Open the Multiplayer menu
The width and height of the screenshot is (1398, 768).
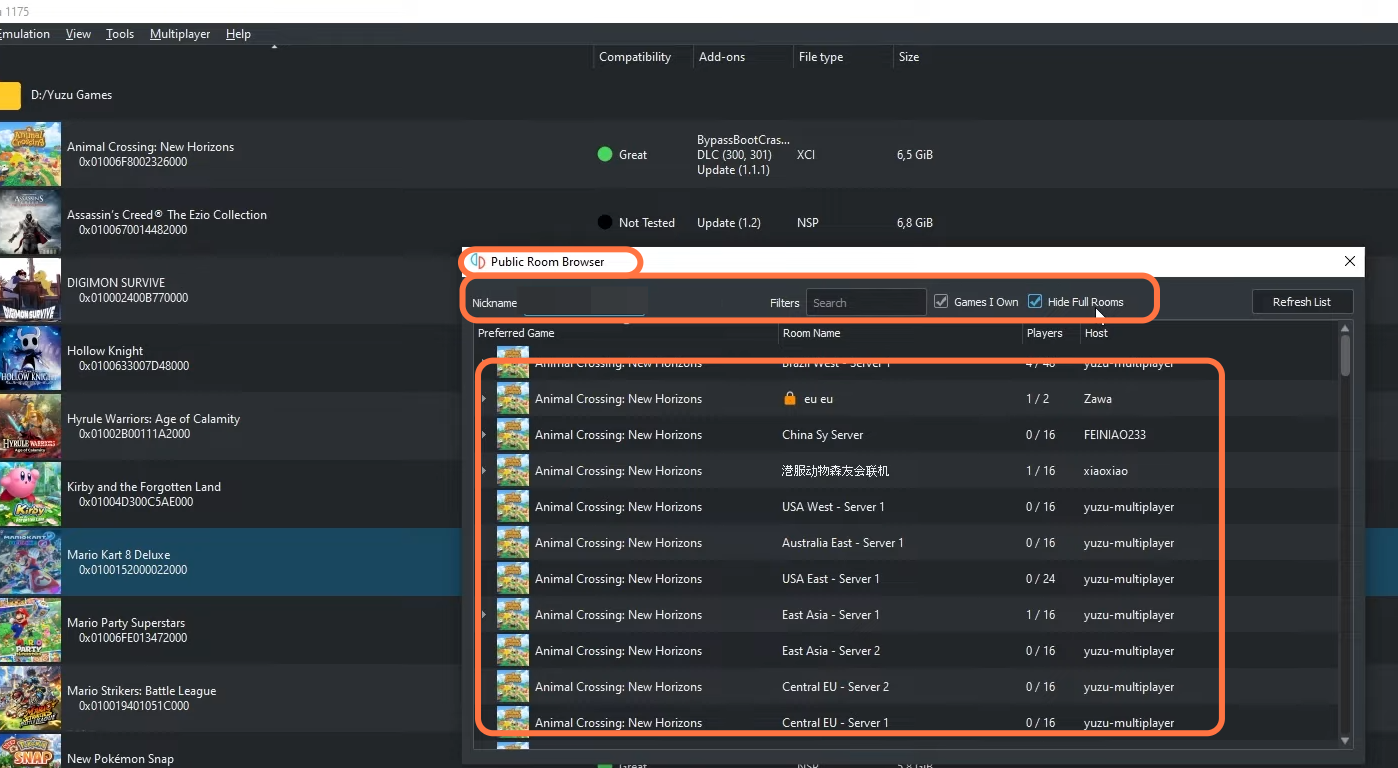coord(180,34)
